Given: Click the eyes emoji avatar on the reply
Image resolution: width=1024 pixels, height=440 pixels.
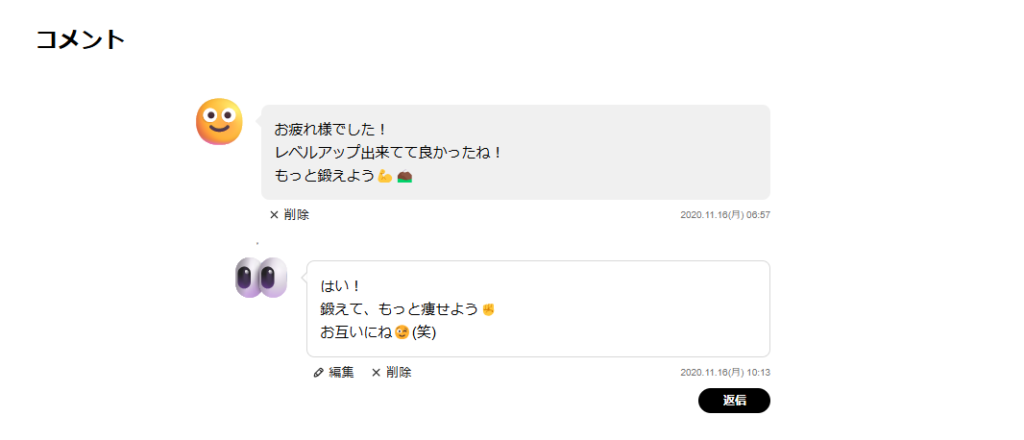Looking at the screenshot, I should [261, 277].
